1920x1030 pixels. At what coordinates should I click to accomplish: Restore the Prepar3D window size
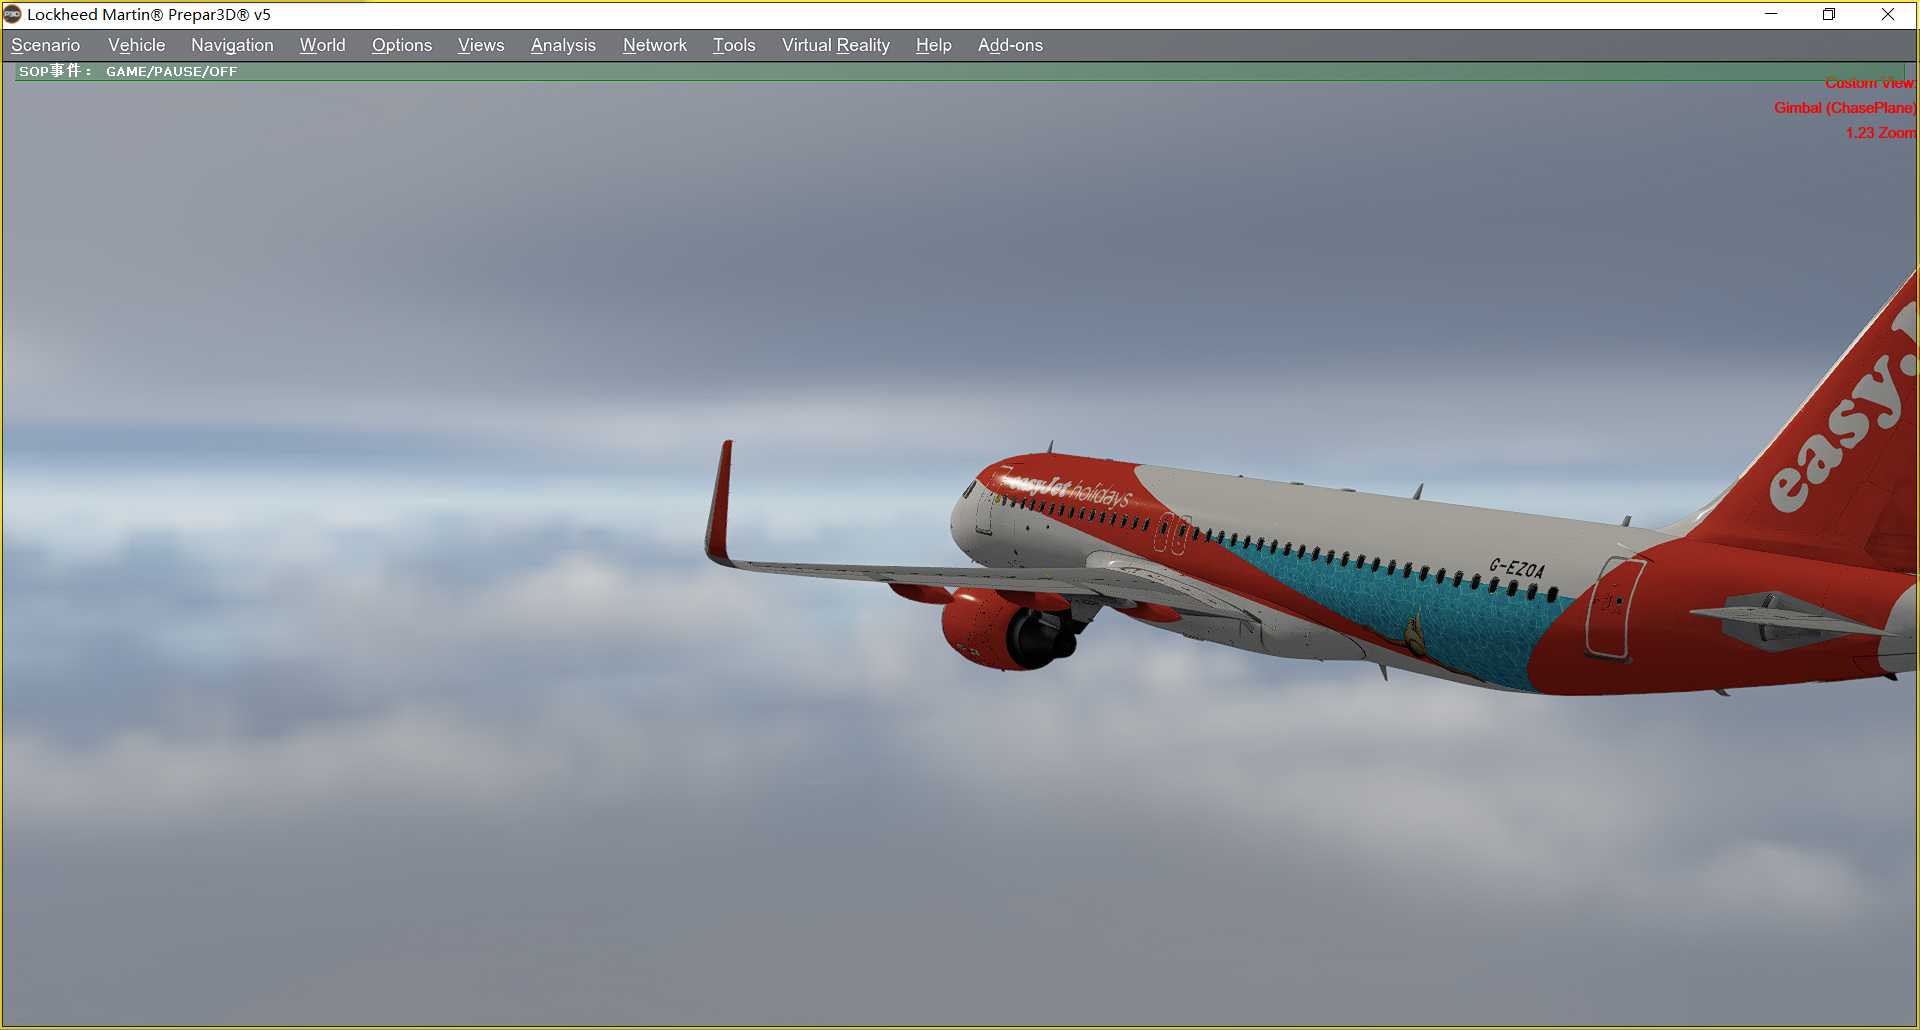[x=1829, y=15]
